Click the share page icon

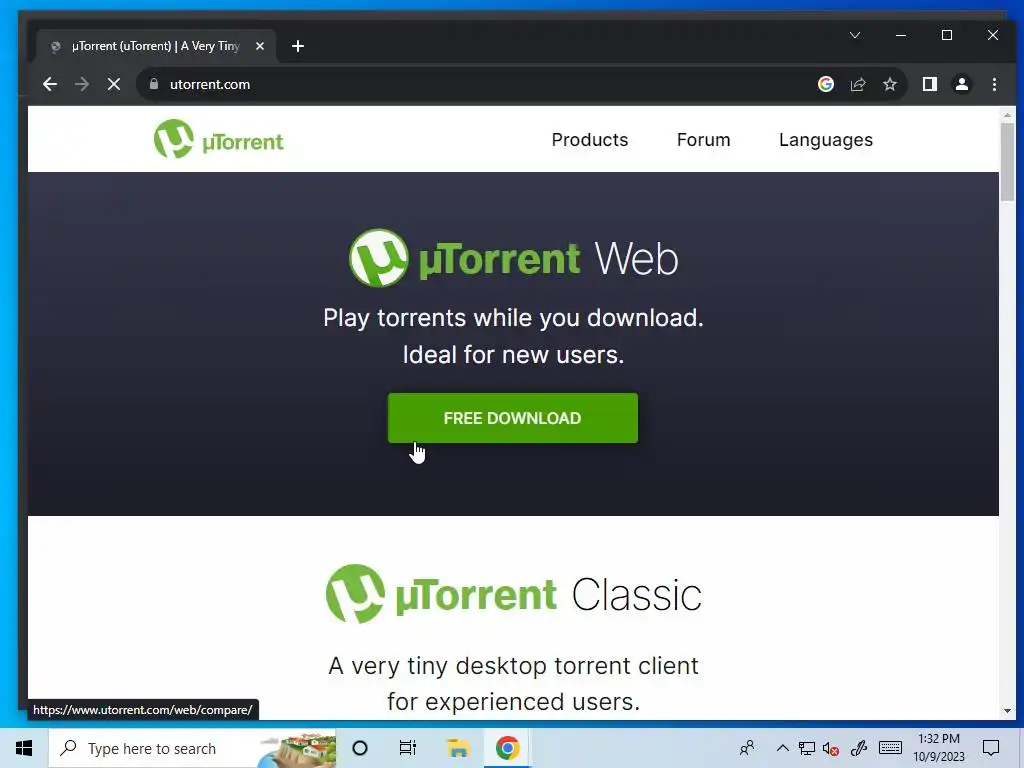[857, 84]
